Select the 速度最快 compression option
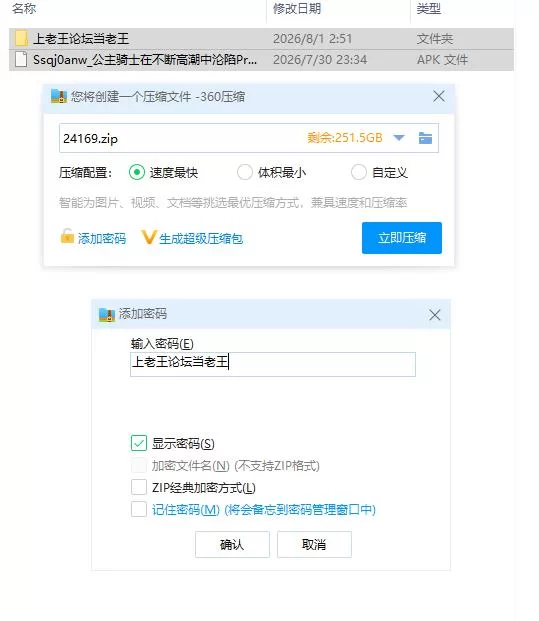This screenshot has width=539, height=621. point(137,172)
